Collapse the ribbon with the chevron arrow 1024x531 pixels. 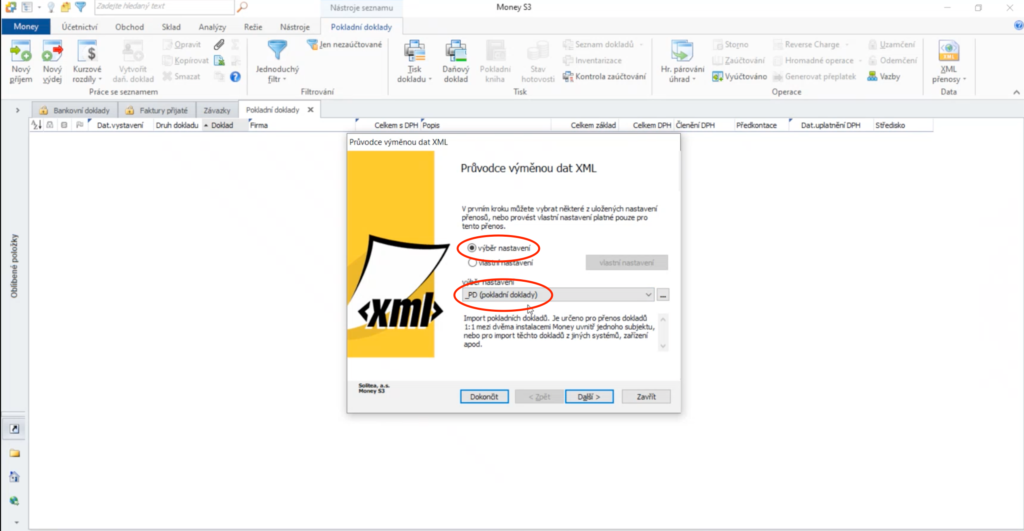[1016, 92]
